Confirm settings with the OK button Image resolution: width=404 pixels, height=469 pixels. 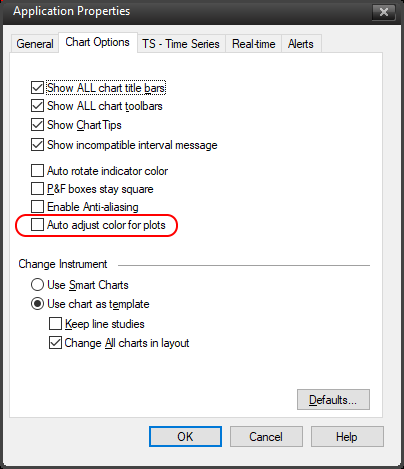(x=185, y=437)
